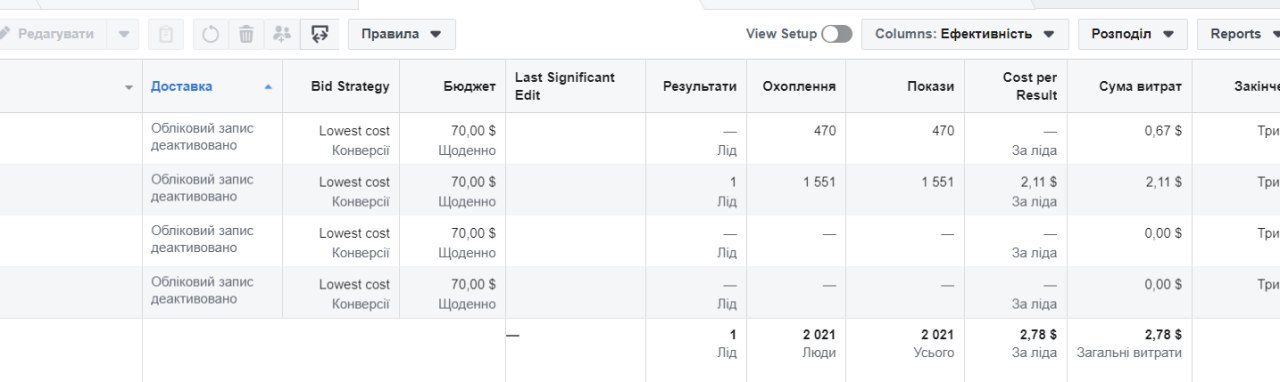1280x382 pixels.
Task: Open the Reports dropdown menu
Action: pos(1240,34)
